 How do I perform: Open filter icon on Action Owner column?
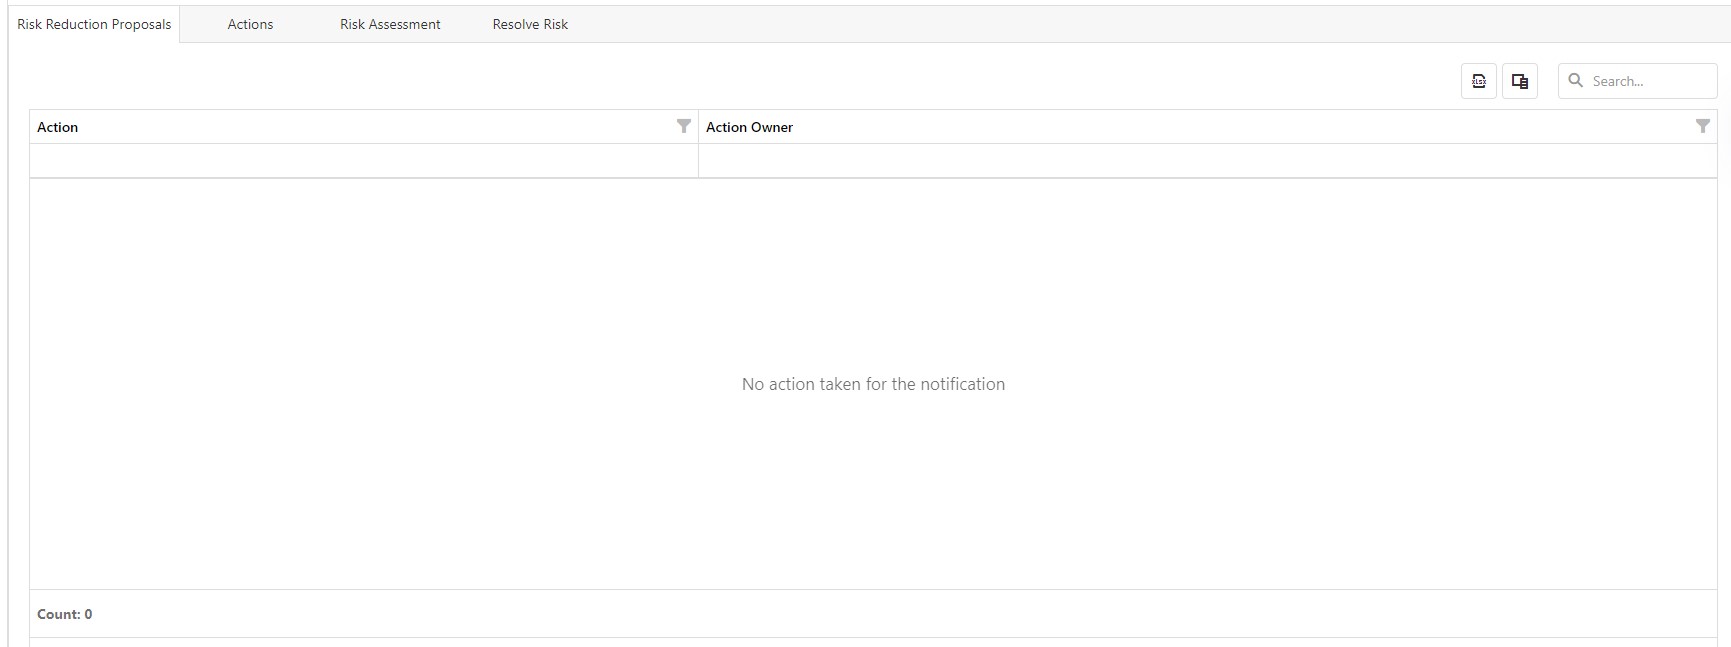coord(1702,126)
